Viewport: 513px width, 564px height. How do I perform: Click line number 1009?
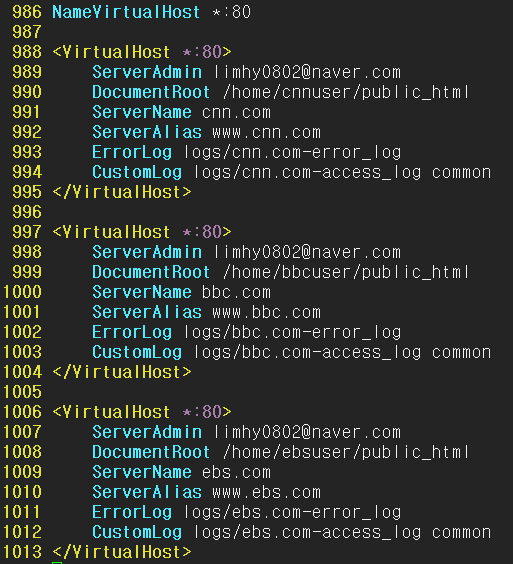point(22,472)
